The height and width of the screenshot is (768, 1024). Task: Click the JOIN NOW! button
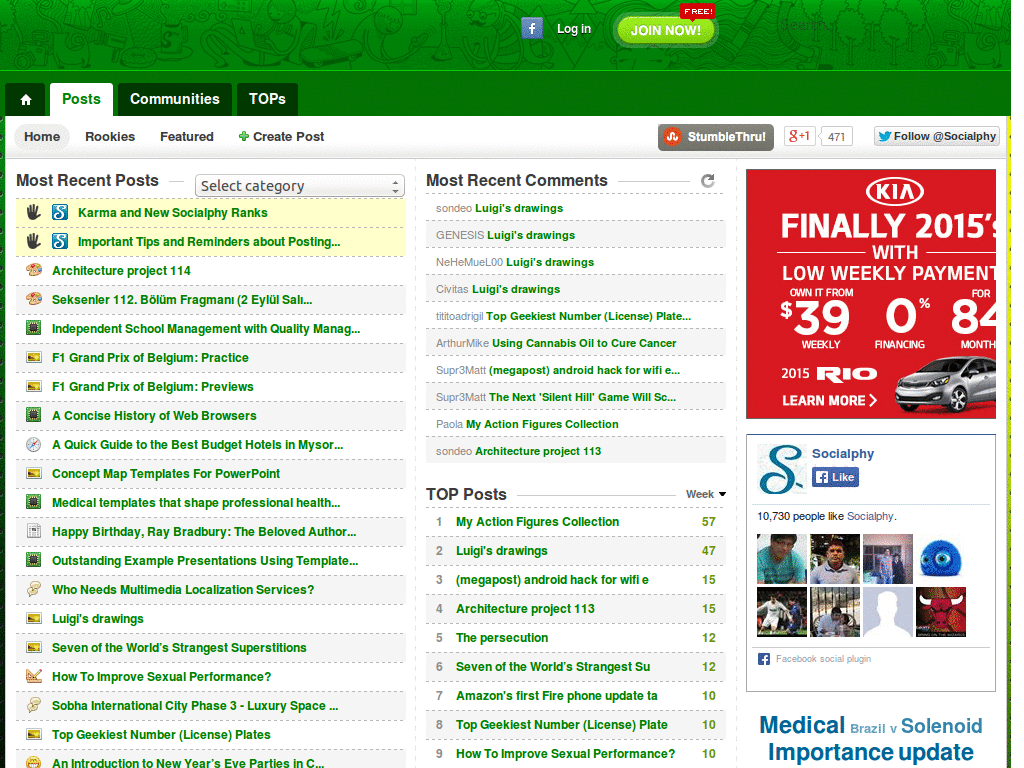pos(665,30)
